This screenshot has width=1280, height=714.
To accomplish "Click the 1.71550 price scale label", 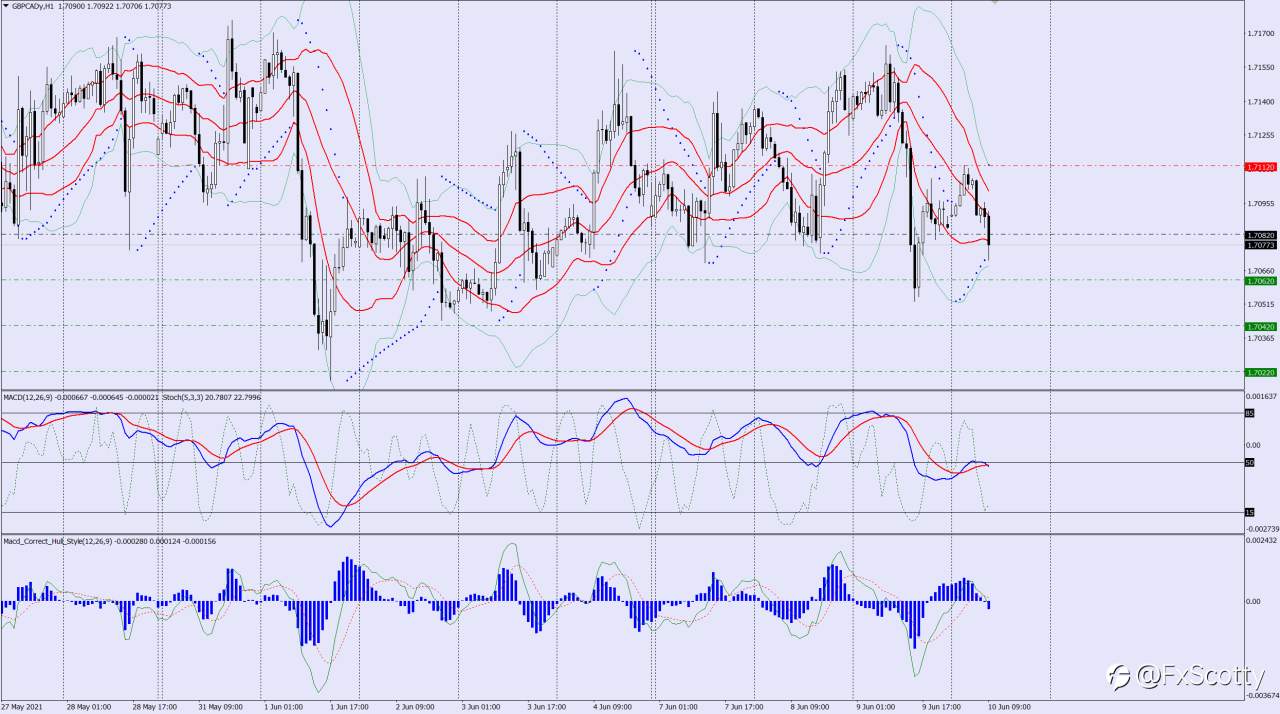I will pyautogui.click(x=1260, y=68).
